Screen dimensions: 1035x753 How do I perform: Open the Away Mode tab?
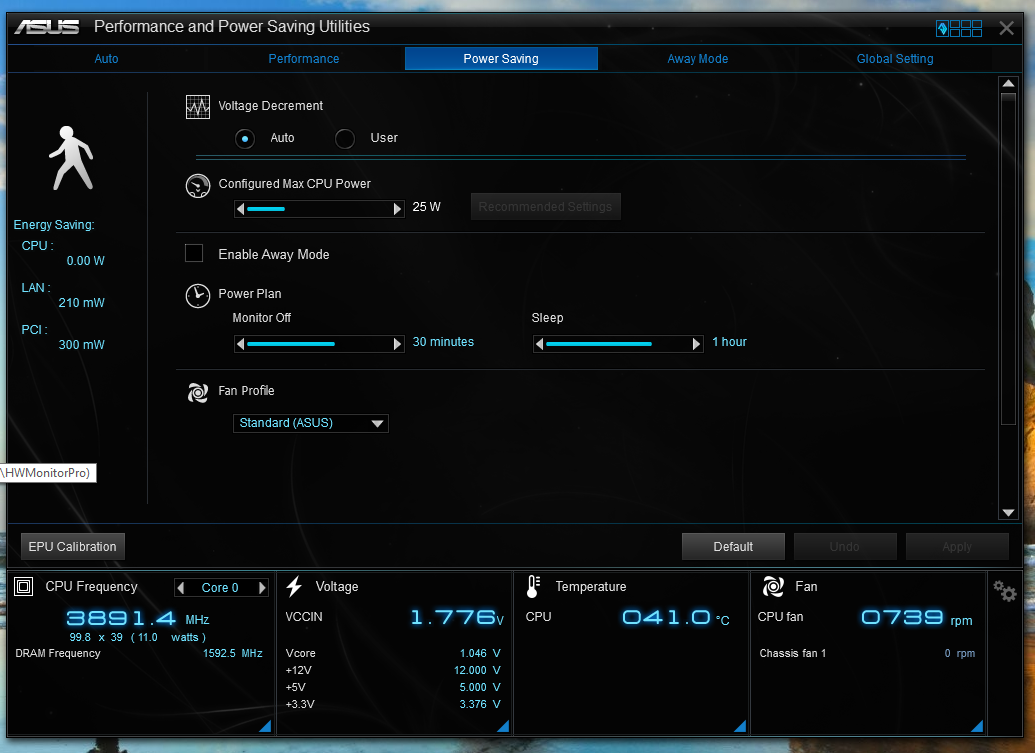point(698,59)
